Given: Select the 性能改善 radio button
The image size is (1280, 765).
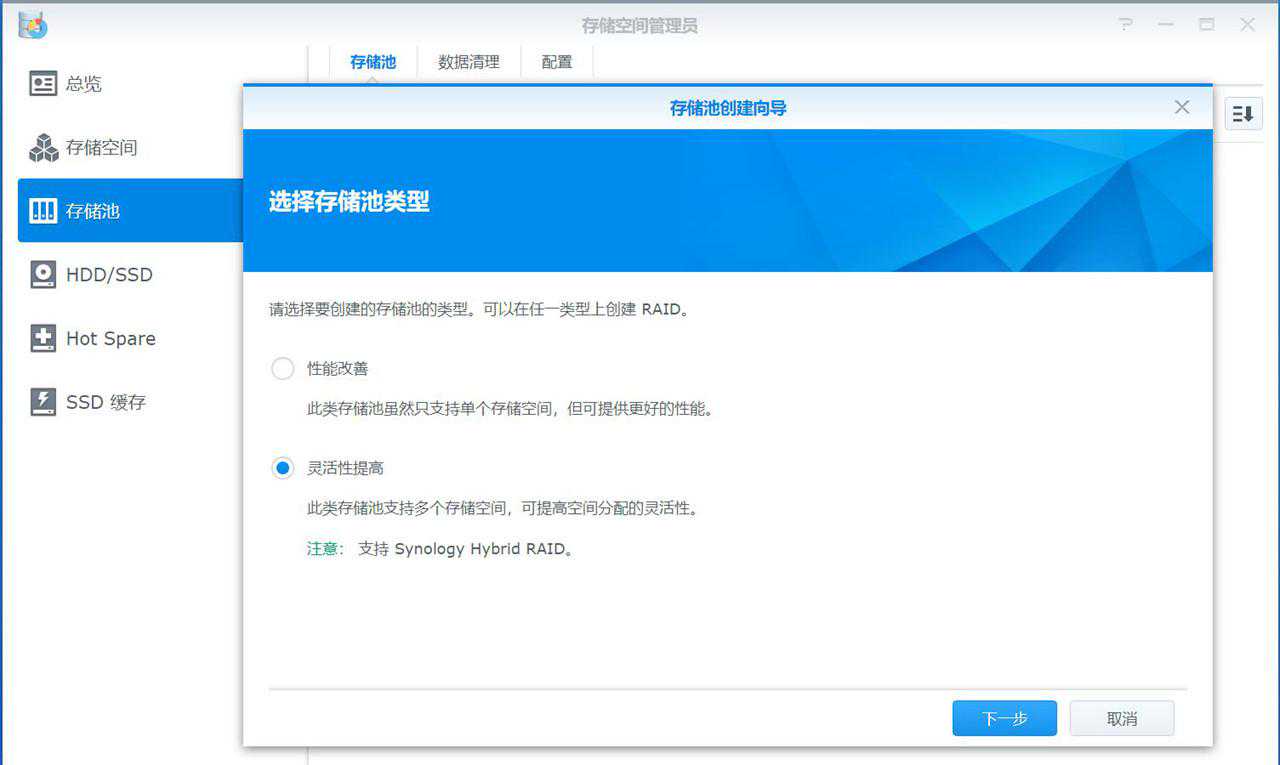Looking at the screenshot, I should [x=283, y=369].
